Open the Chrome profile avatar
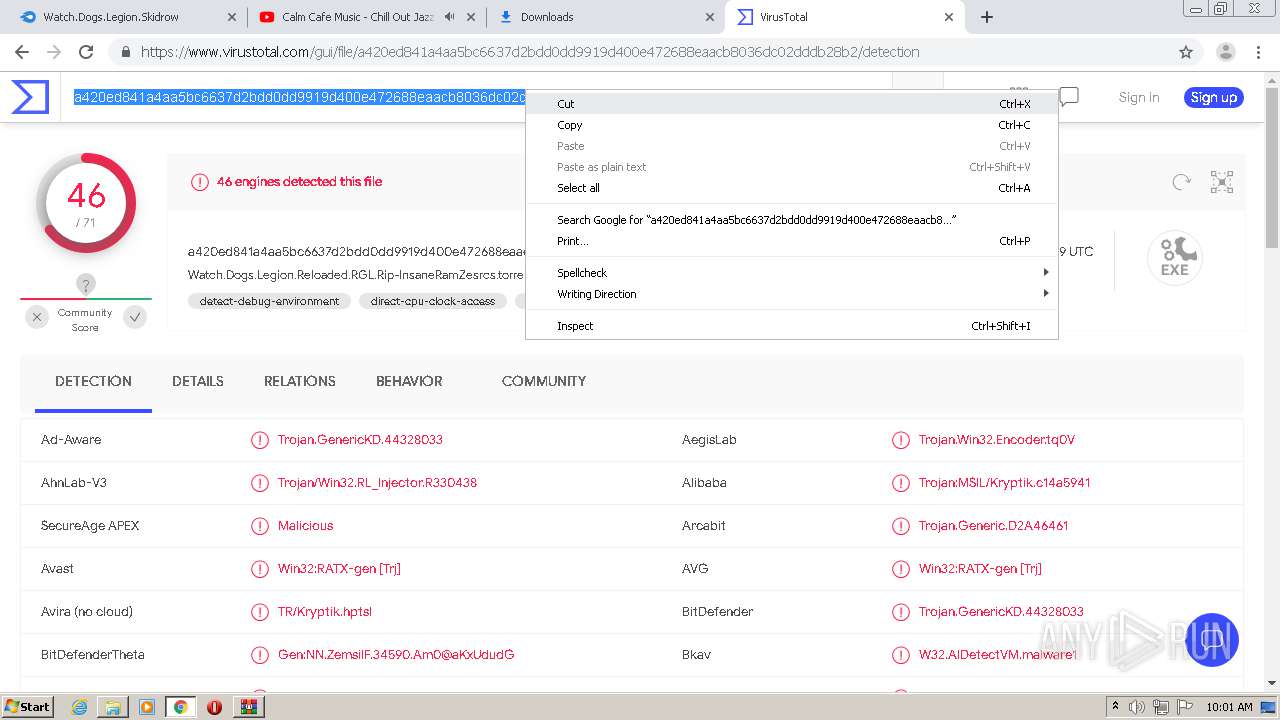This screenshot has height=720, width=1280. (1225, 52)
